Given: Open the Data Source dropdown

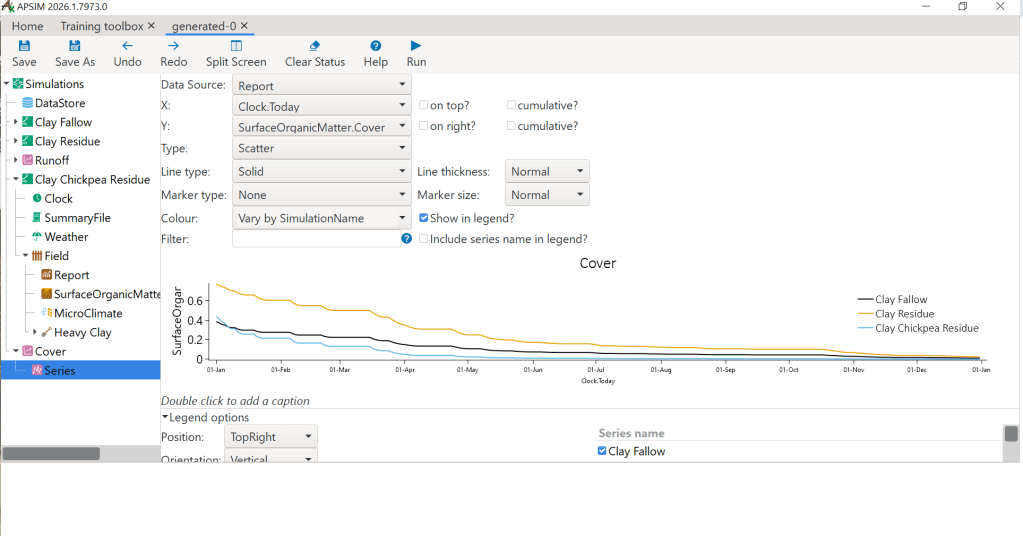Looking at the screenshot, I should coord(321,86).
